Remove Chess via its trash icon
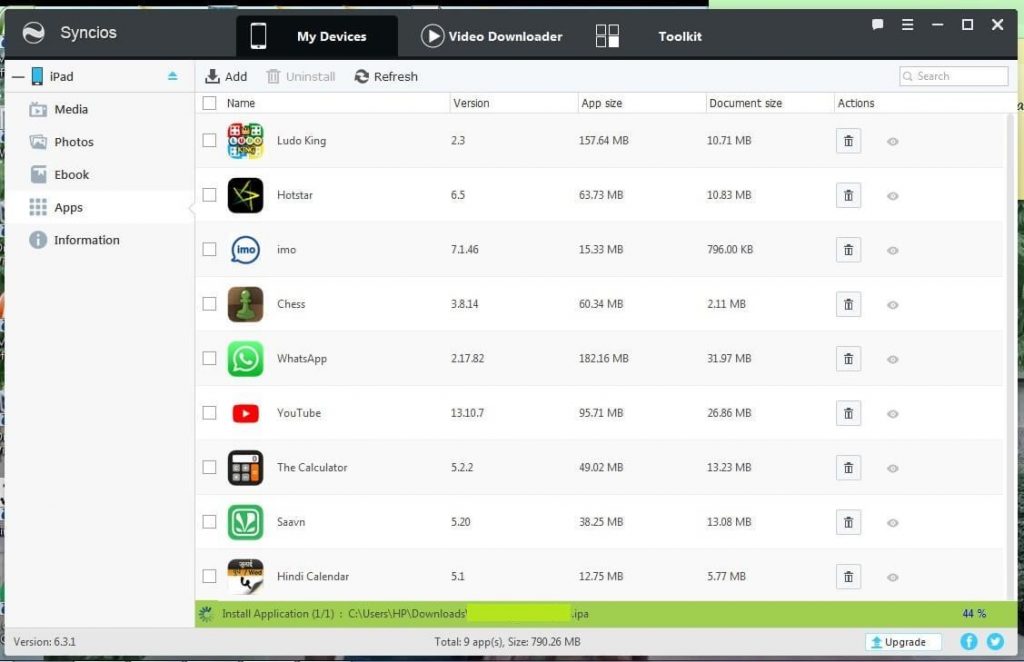1024x662 pixels. click(848, 304)
